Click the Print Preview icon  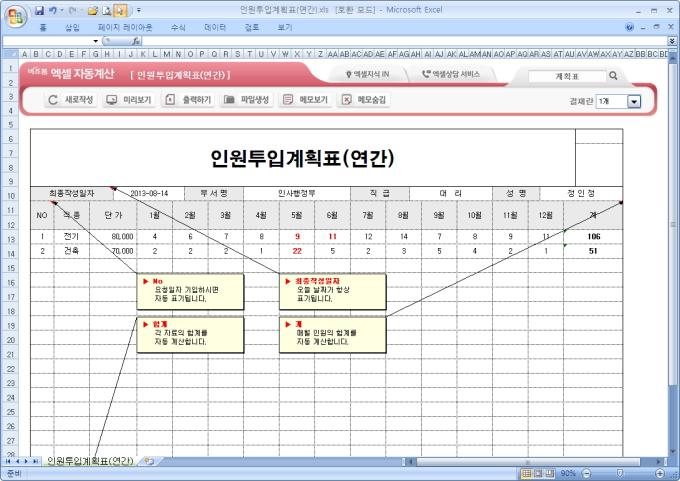point(107,10)
